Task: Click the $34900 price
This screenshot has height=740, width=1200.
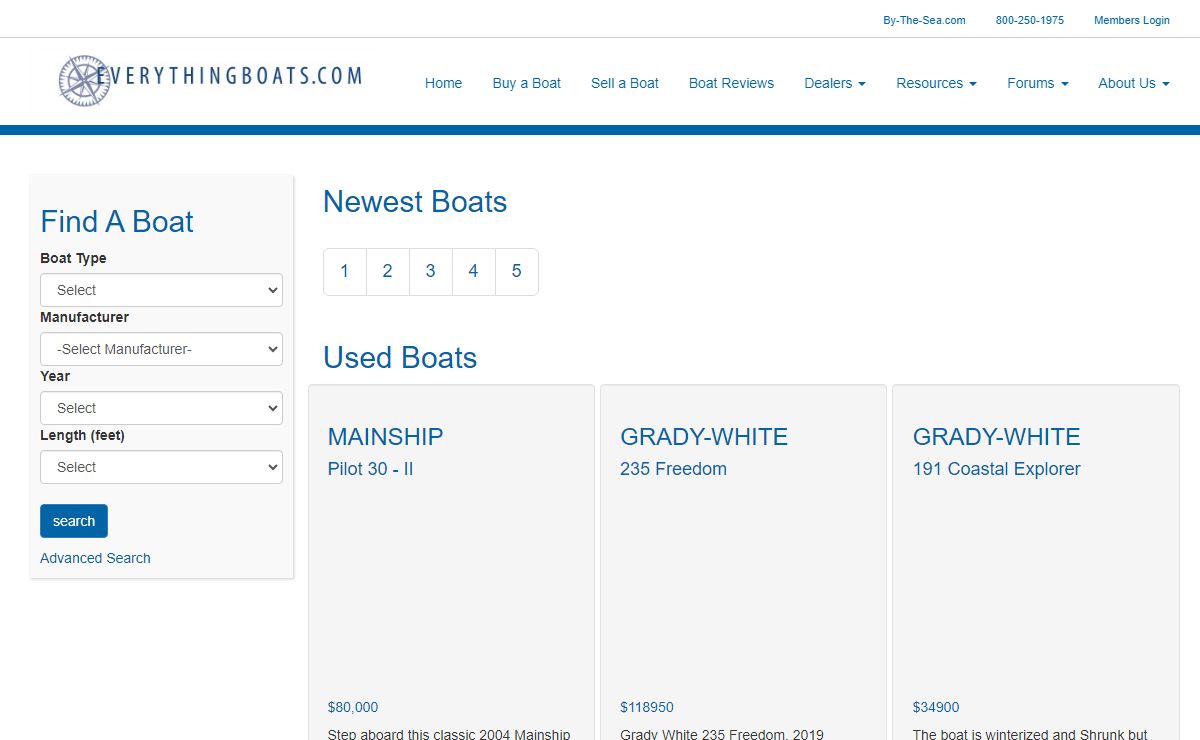Action: [x=936, y=707]
